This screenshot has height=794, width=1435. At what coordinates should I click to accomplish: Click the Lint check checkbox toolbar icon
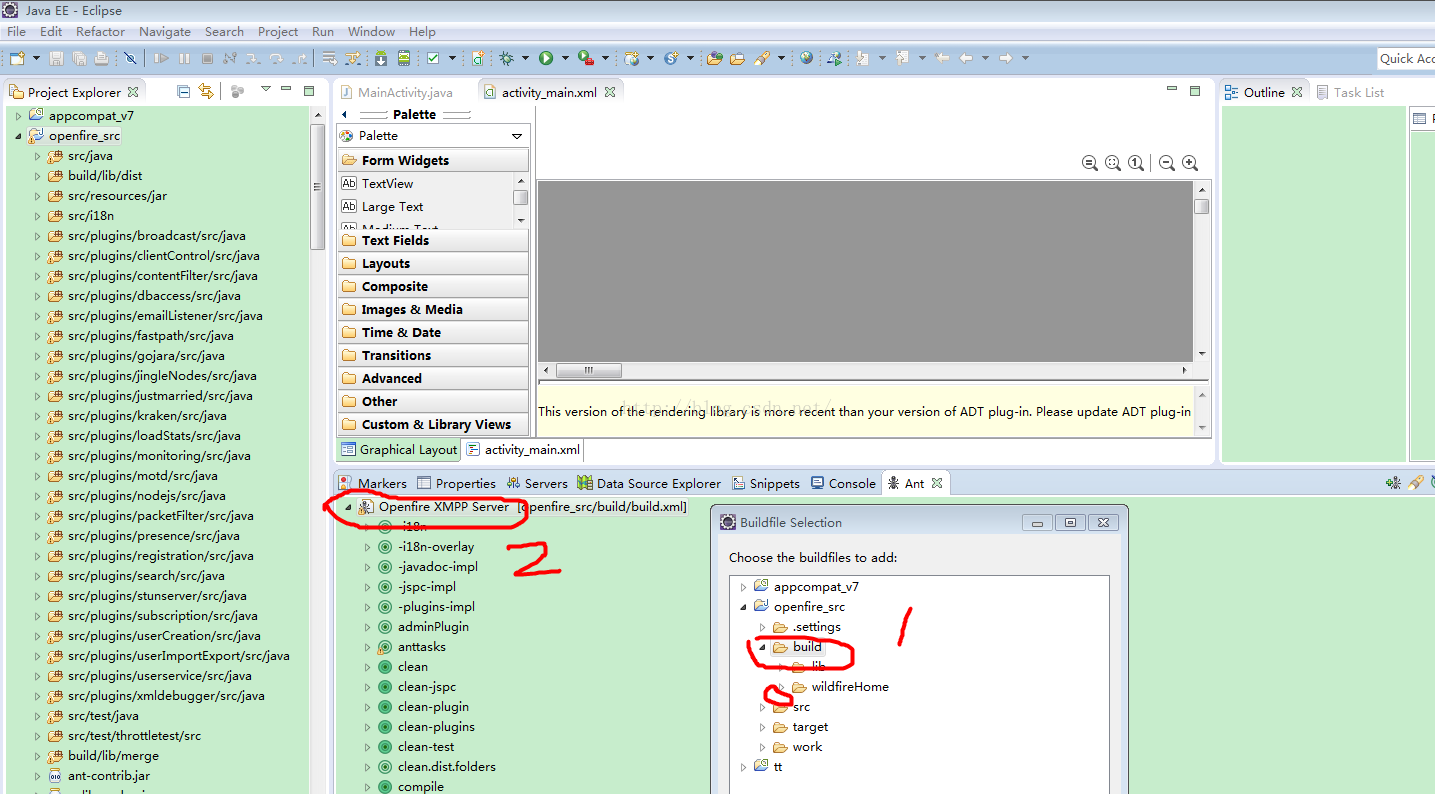click(x=433, y=58)
